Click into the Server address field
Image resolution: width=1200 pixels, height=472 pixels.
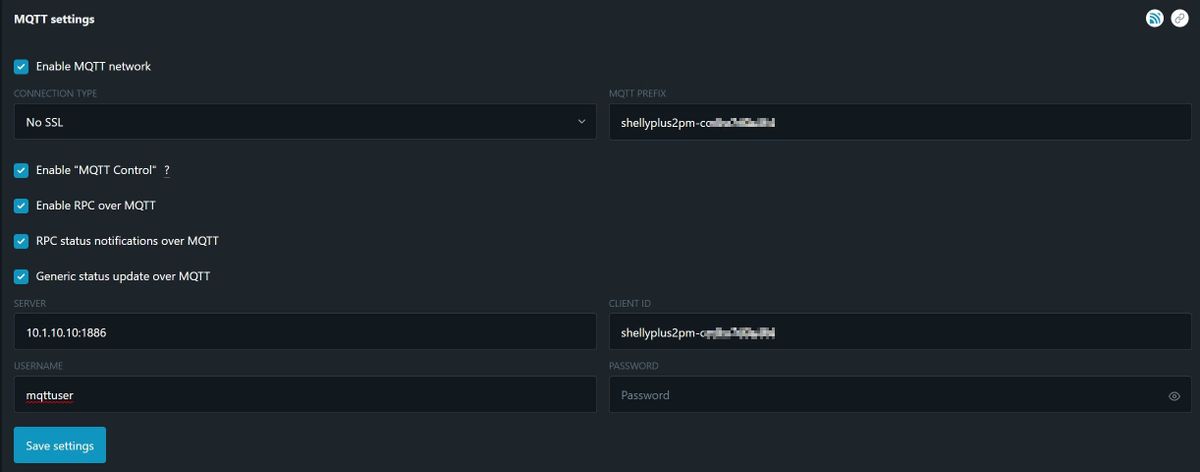(305, 332)
